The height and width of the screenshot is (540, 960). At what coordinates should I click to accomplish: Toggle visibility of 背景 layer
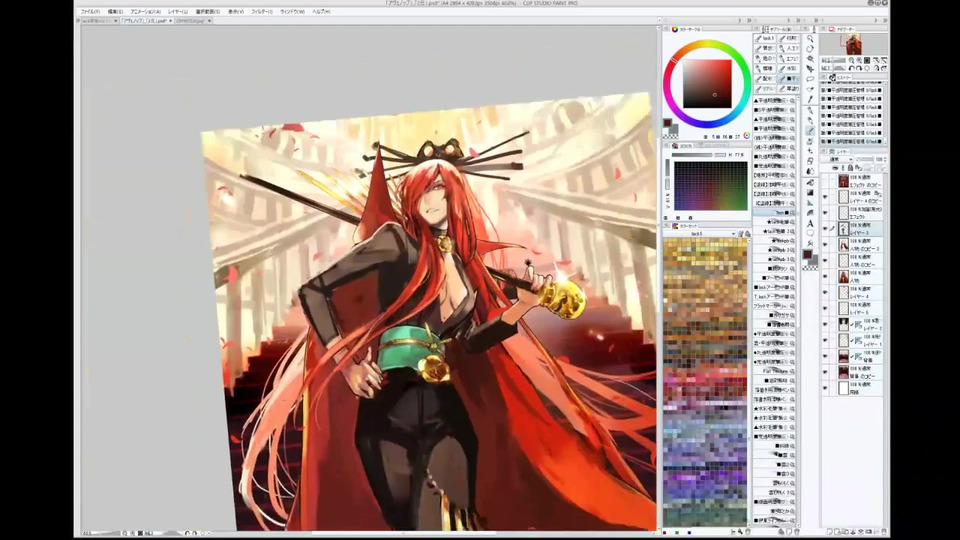click(825, 356)
